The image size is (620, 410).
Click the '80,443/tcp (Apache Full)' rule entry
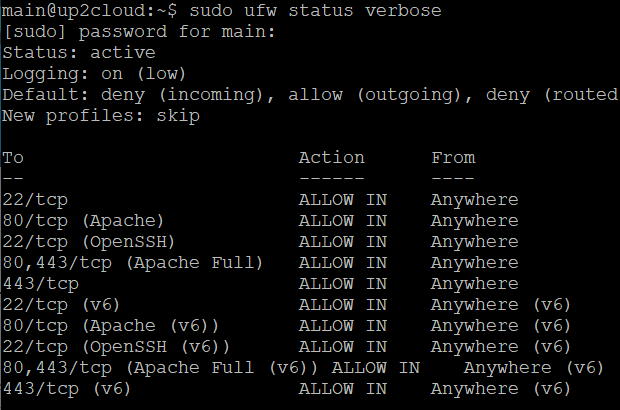point(134,263)
